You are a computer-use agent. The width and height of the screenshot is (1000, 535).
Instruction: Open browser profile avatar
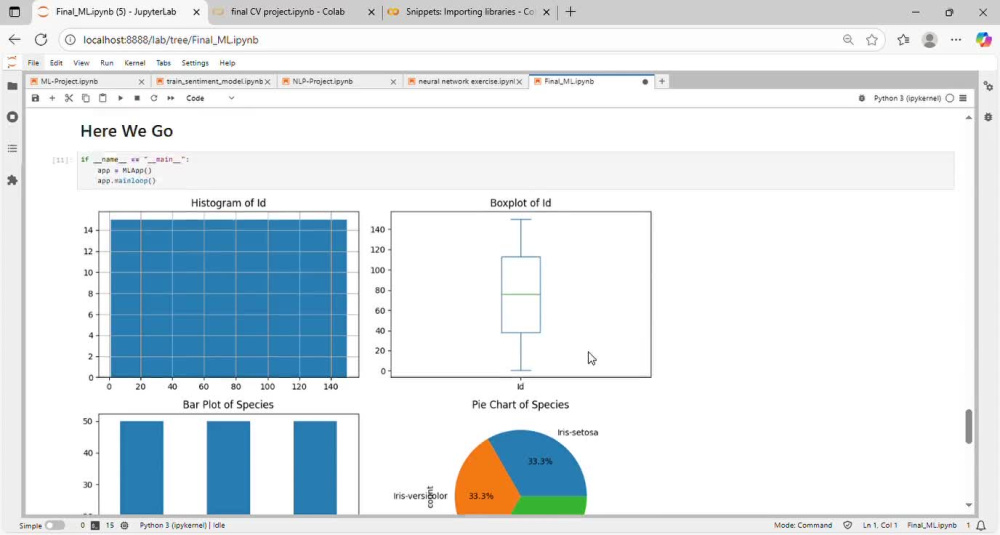point(930,40)
